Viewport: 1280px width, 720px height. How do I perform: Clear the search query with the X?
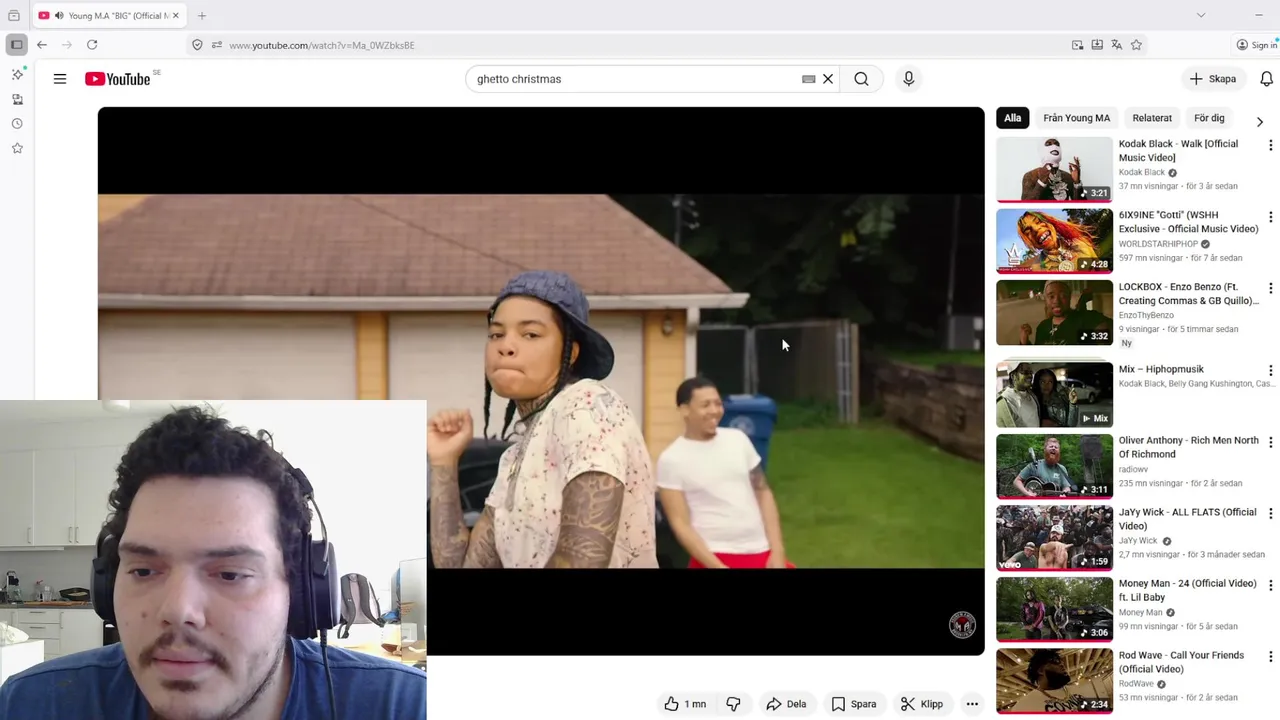(x=828, y=79)
